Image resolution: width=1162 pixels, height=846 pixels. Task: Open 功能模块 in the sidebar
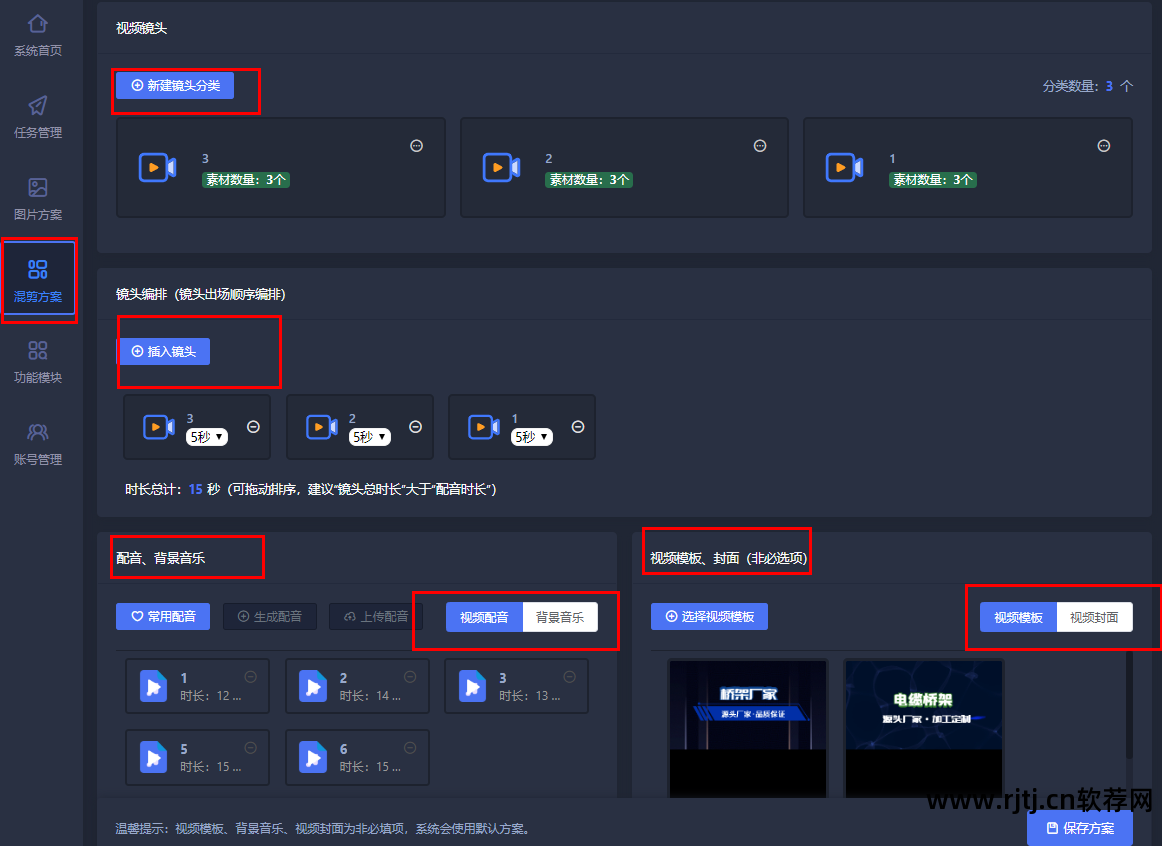[x=38, y=362]
